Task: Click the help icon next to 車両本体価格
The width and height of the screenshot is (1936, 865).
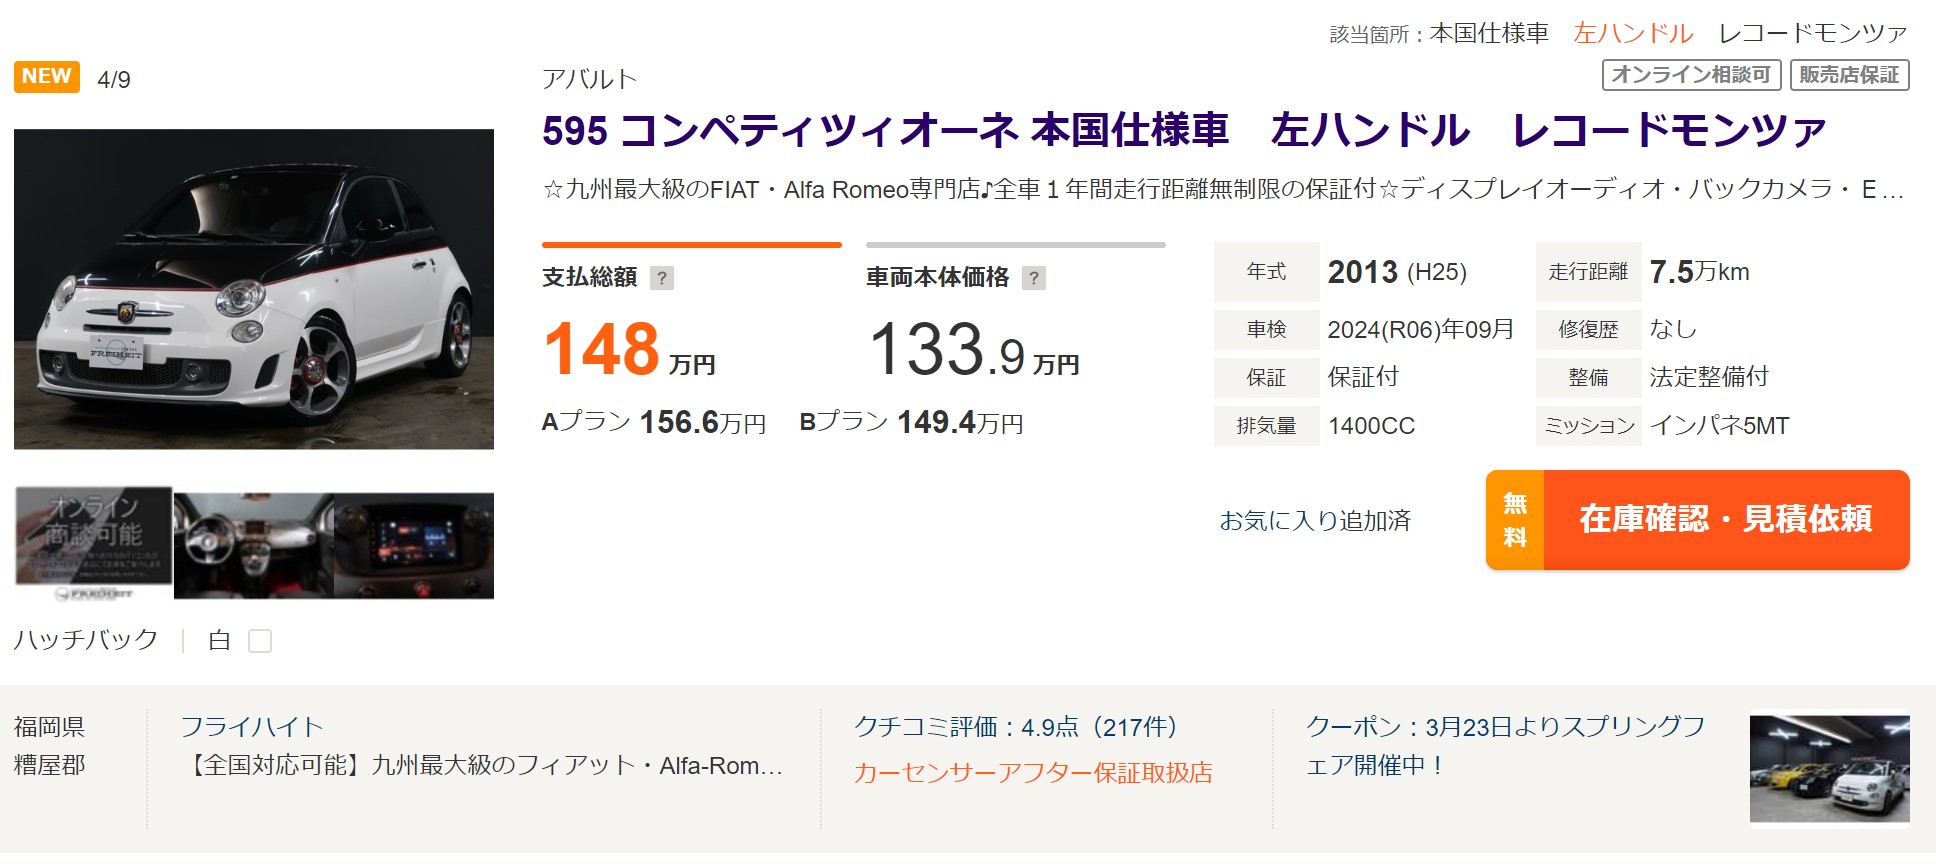Action: pos(1034,278)
